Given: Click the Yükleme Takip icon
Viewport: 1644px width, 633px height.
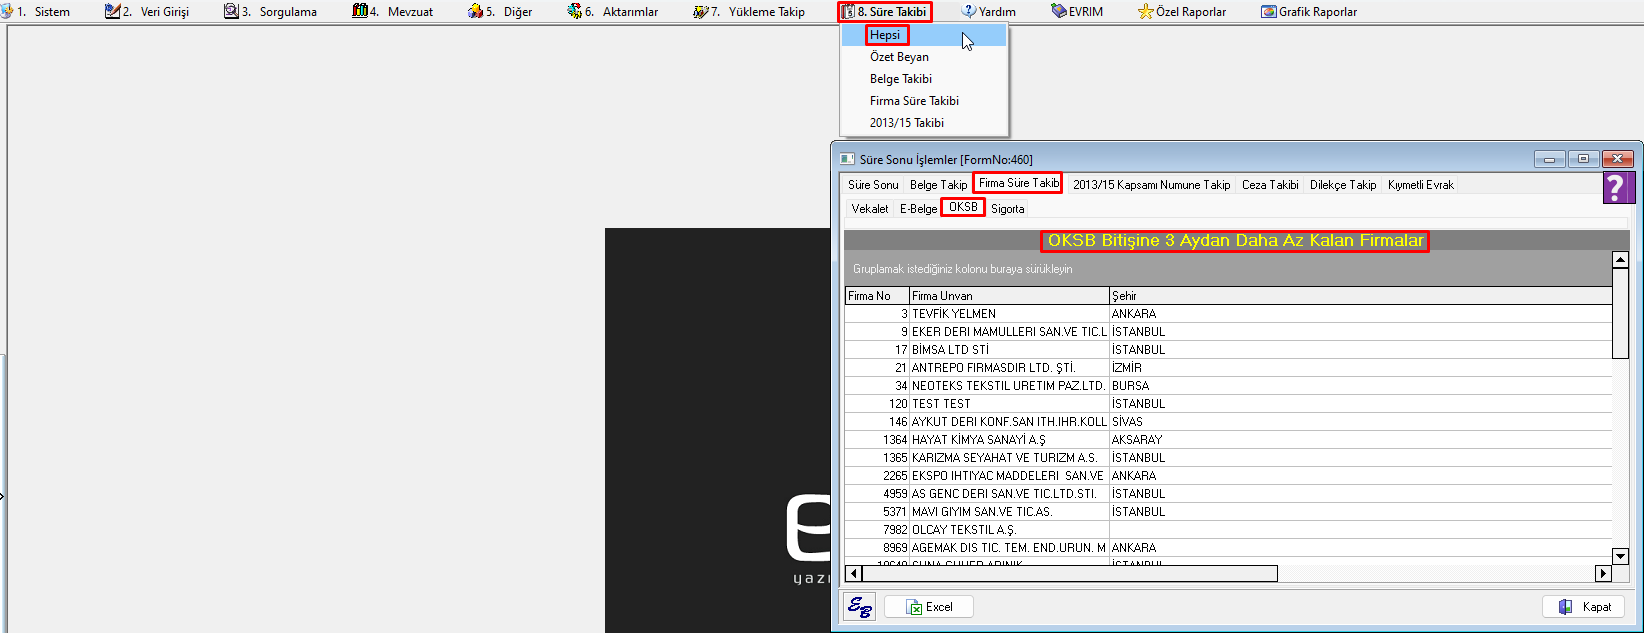Looking at the screenshot, I should 701,11.
